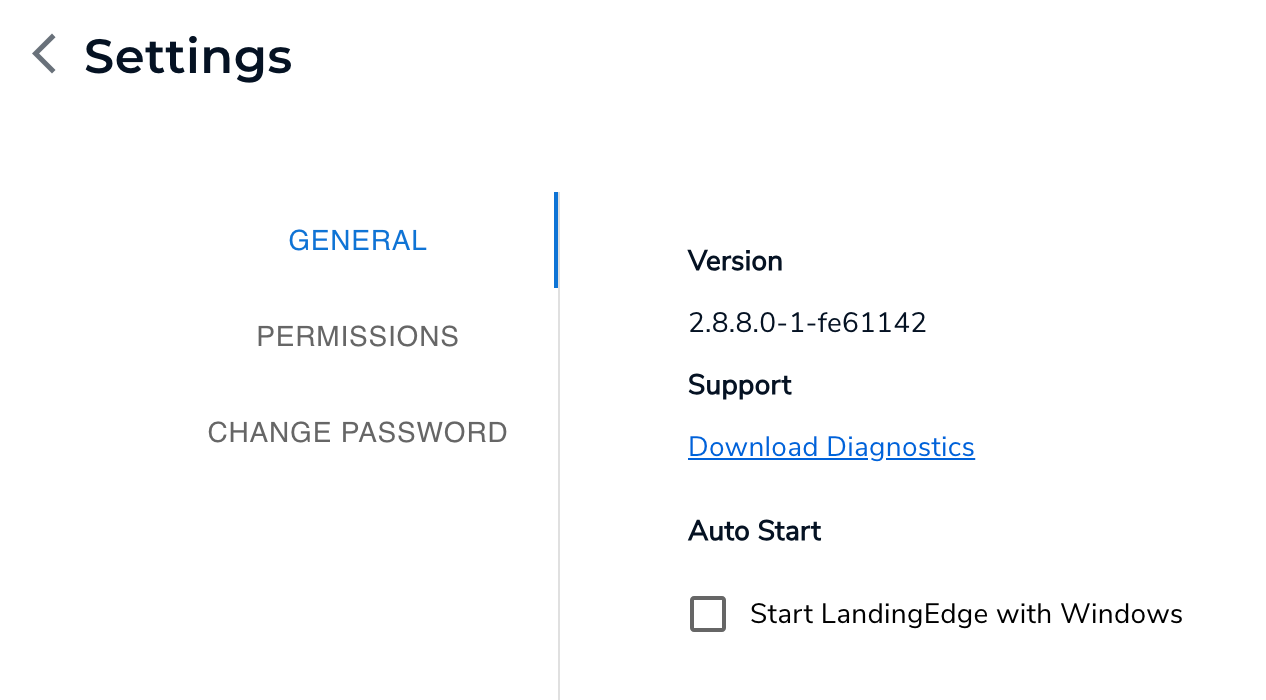Screen dimensions: 1266x700
Task: Navigate back using the angle bracket icon
Action: pyautogui.click(x=43, y=54)
